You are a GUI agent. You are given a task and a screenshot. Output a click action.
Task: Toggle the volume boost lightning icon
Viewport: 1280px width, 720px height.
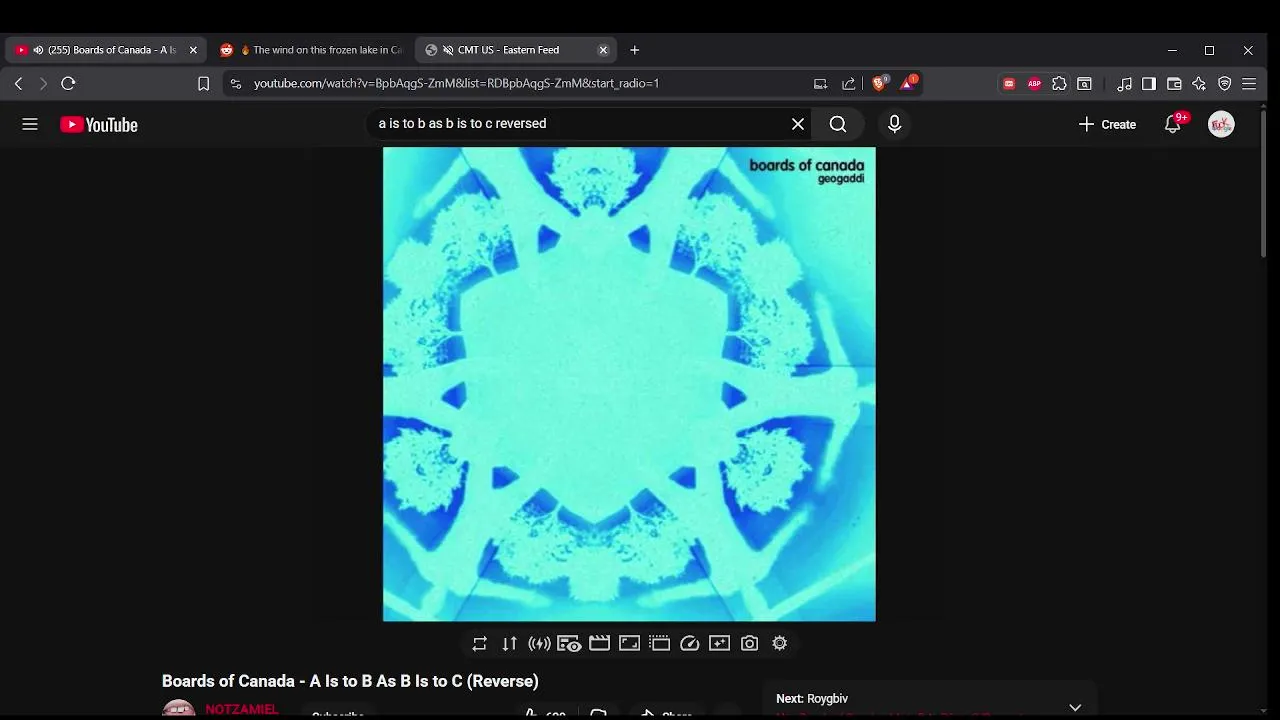click(x=539, y=644)
